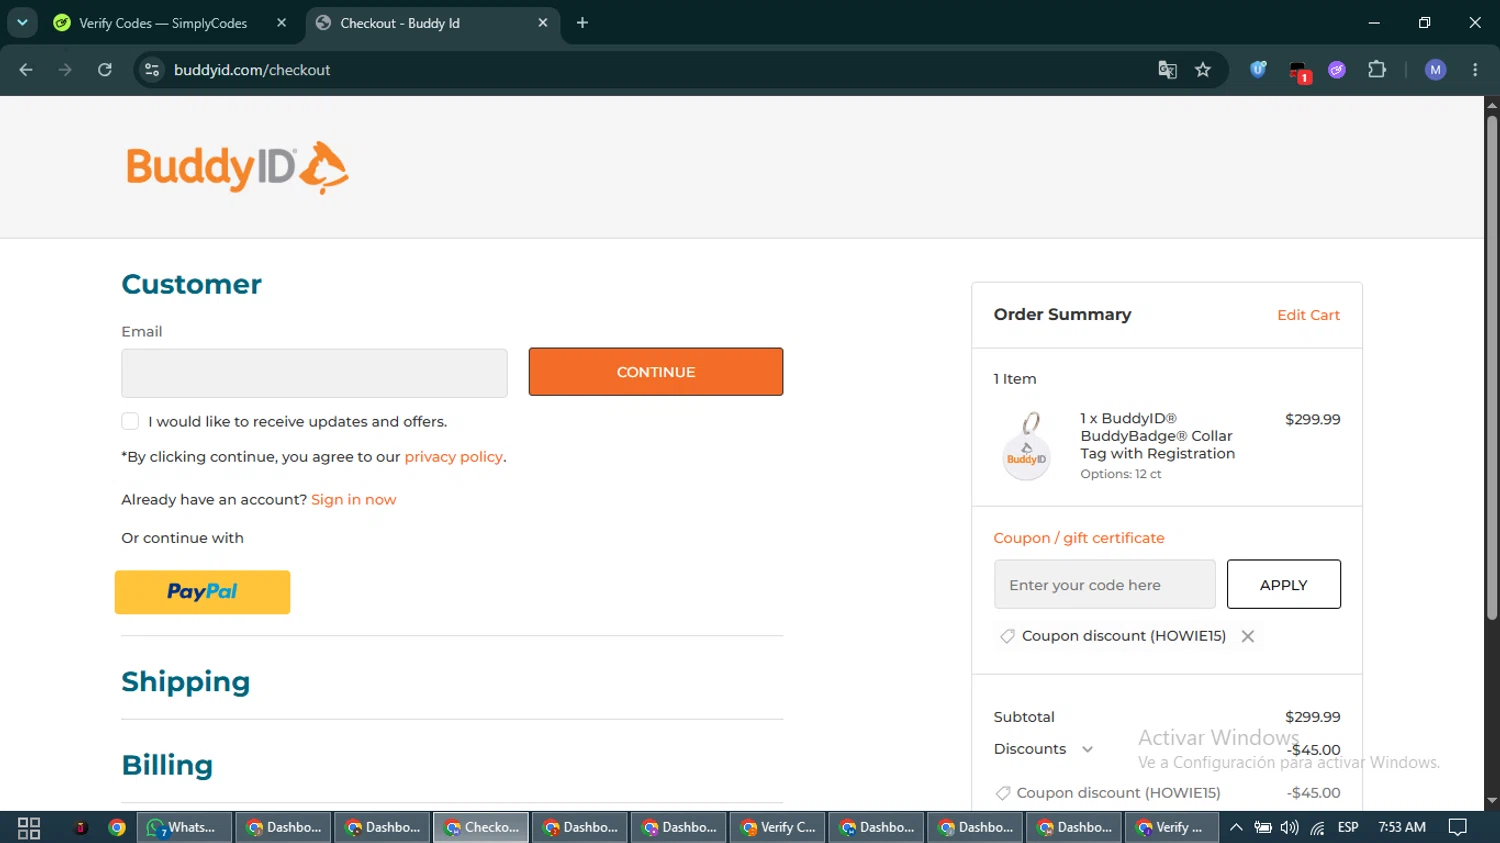Click the Order Summary heading
The height and width of the screenshot is (843, 1500).
pyautogui.click(x=1062, y=315)
